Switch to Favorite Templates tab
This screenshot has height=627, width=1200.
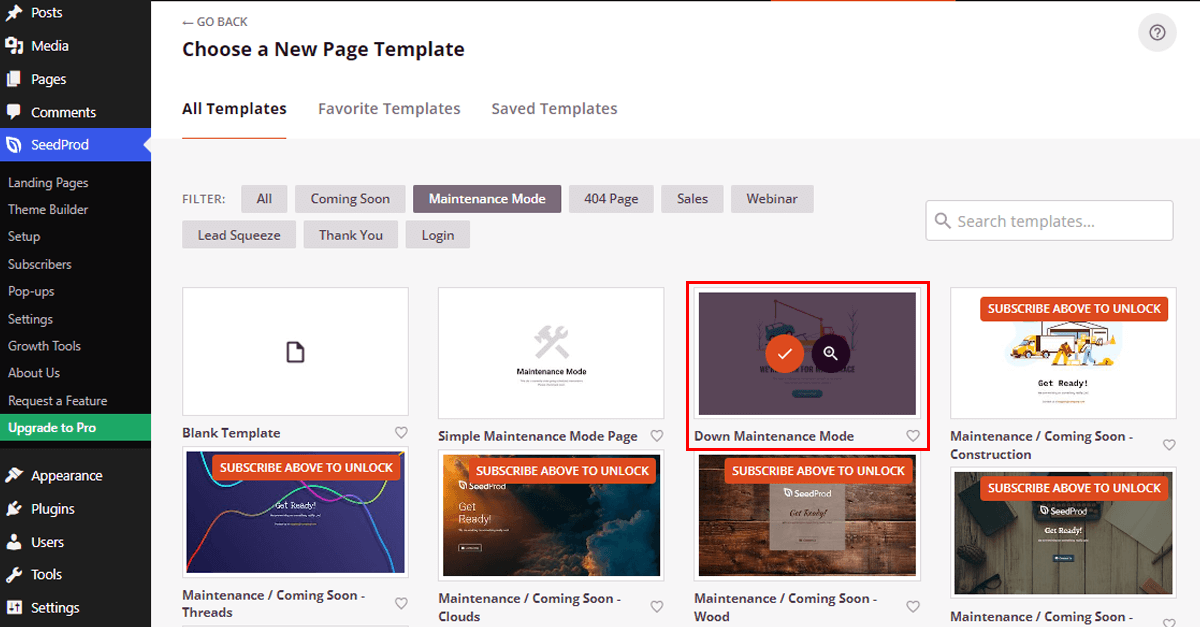pyautogui.click(x=389, y=109)
